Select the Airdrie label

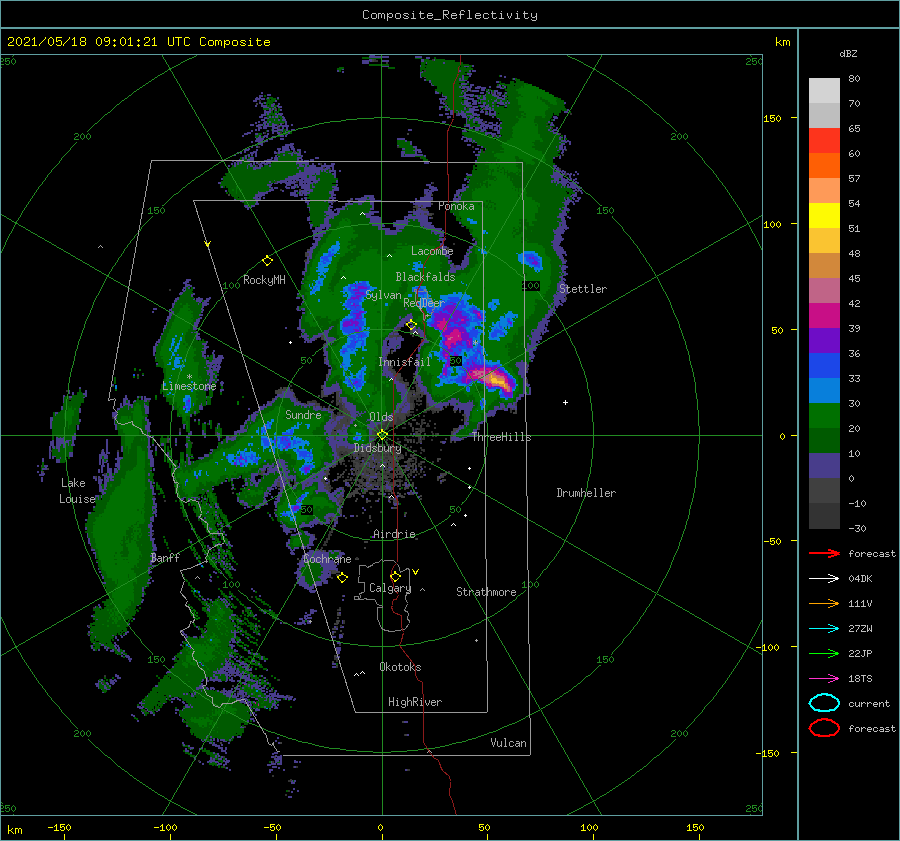tap(394, 534)
